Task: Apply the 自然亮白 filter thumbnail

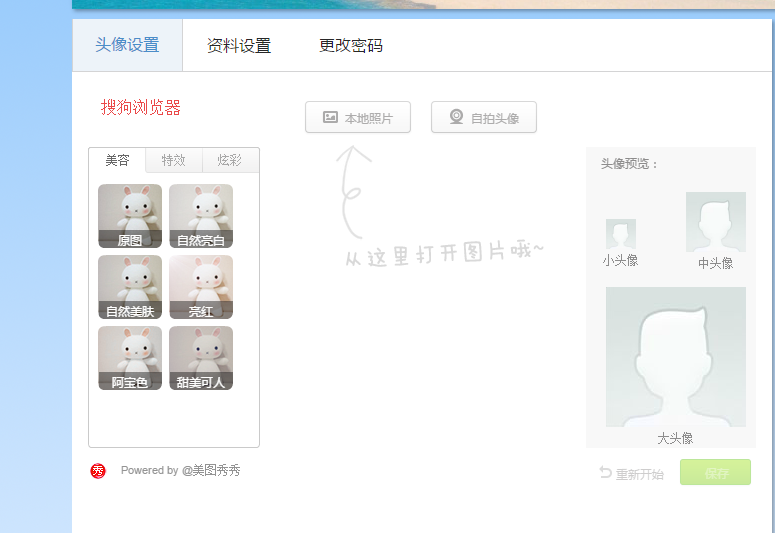Action: [x=201, y=216]
